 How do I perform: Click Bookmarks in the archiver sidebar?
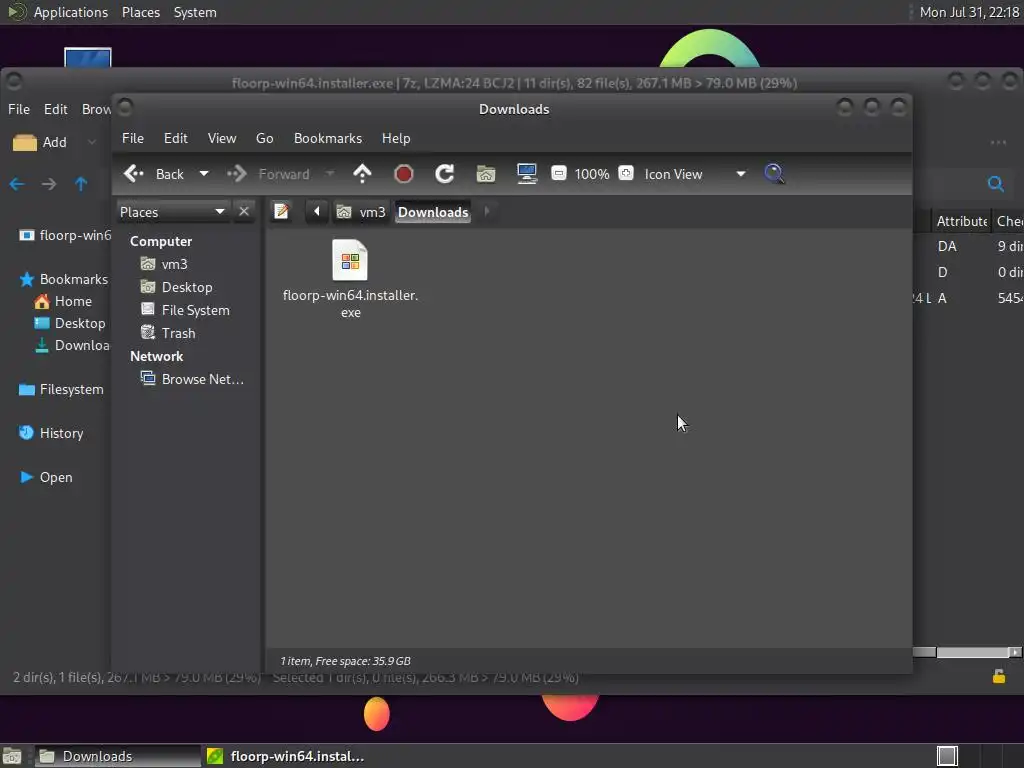click(x=63, y=280)
